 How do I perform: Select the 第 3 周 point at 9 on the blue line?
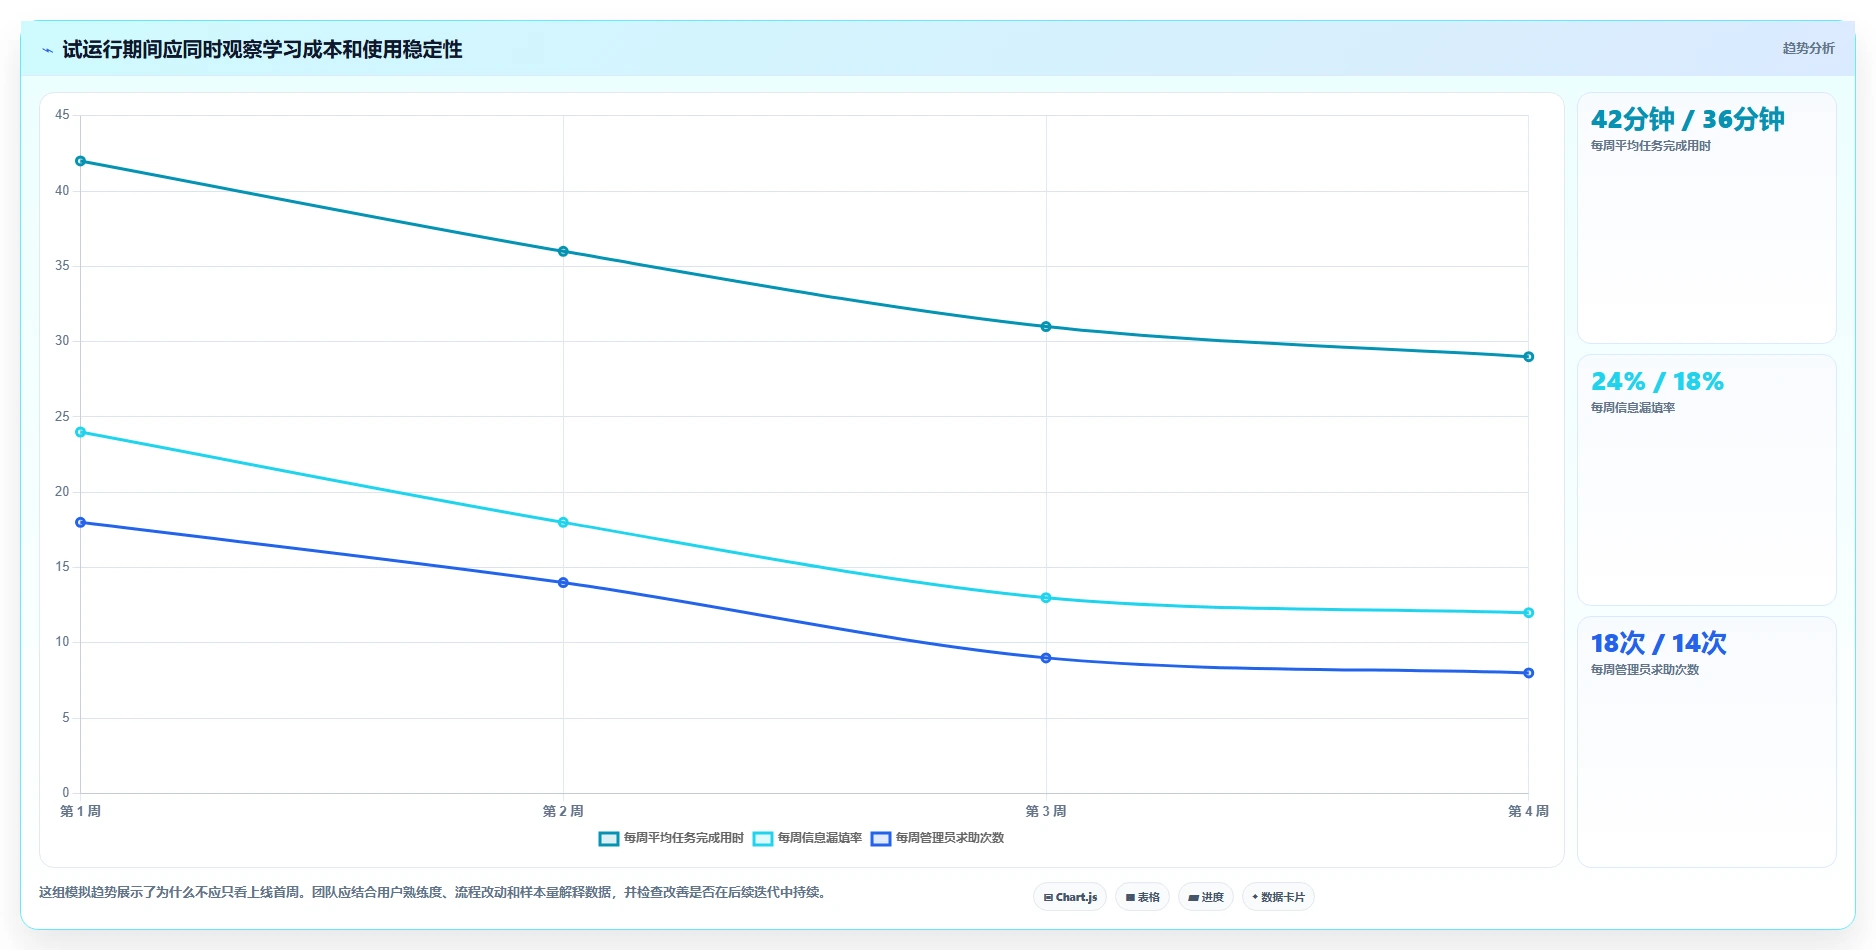pos(1046,658)
